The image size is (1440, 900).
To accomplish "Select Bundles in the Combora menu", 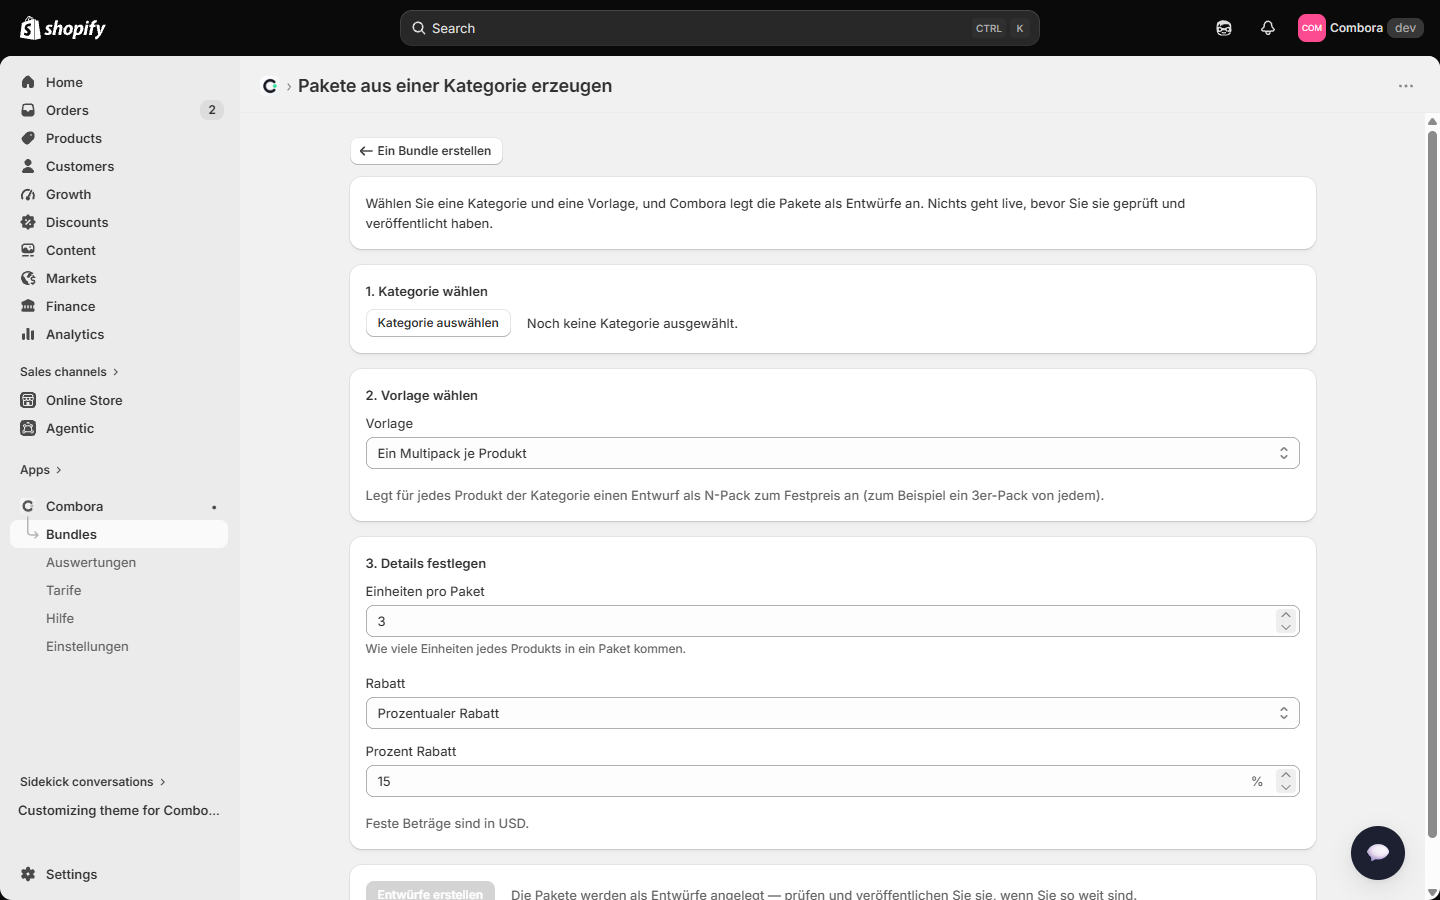I will coord(119,534).
